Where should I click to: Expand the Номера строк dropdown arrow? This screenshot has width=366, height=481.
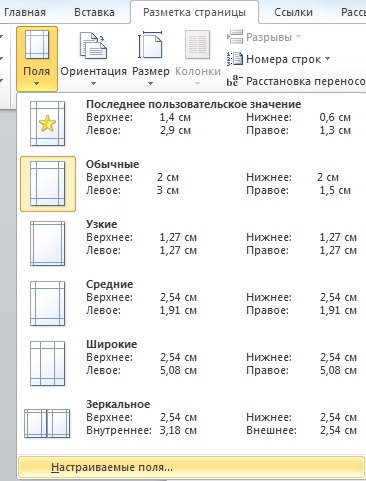pos(327,59)
